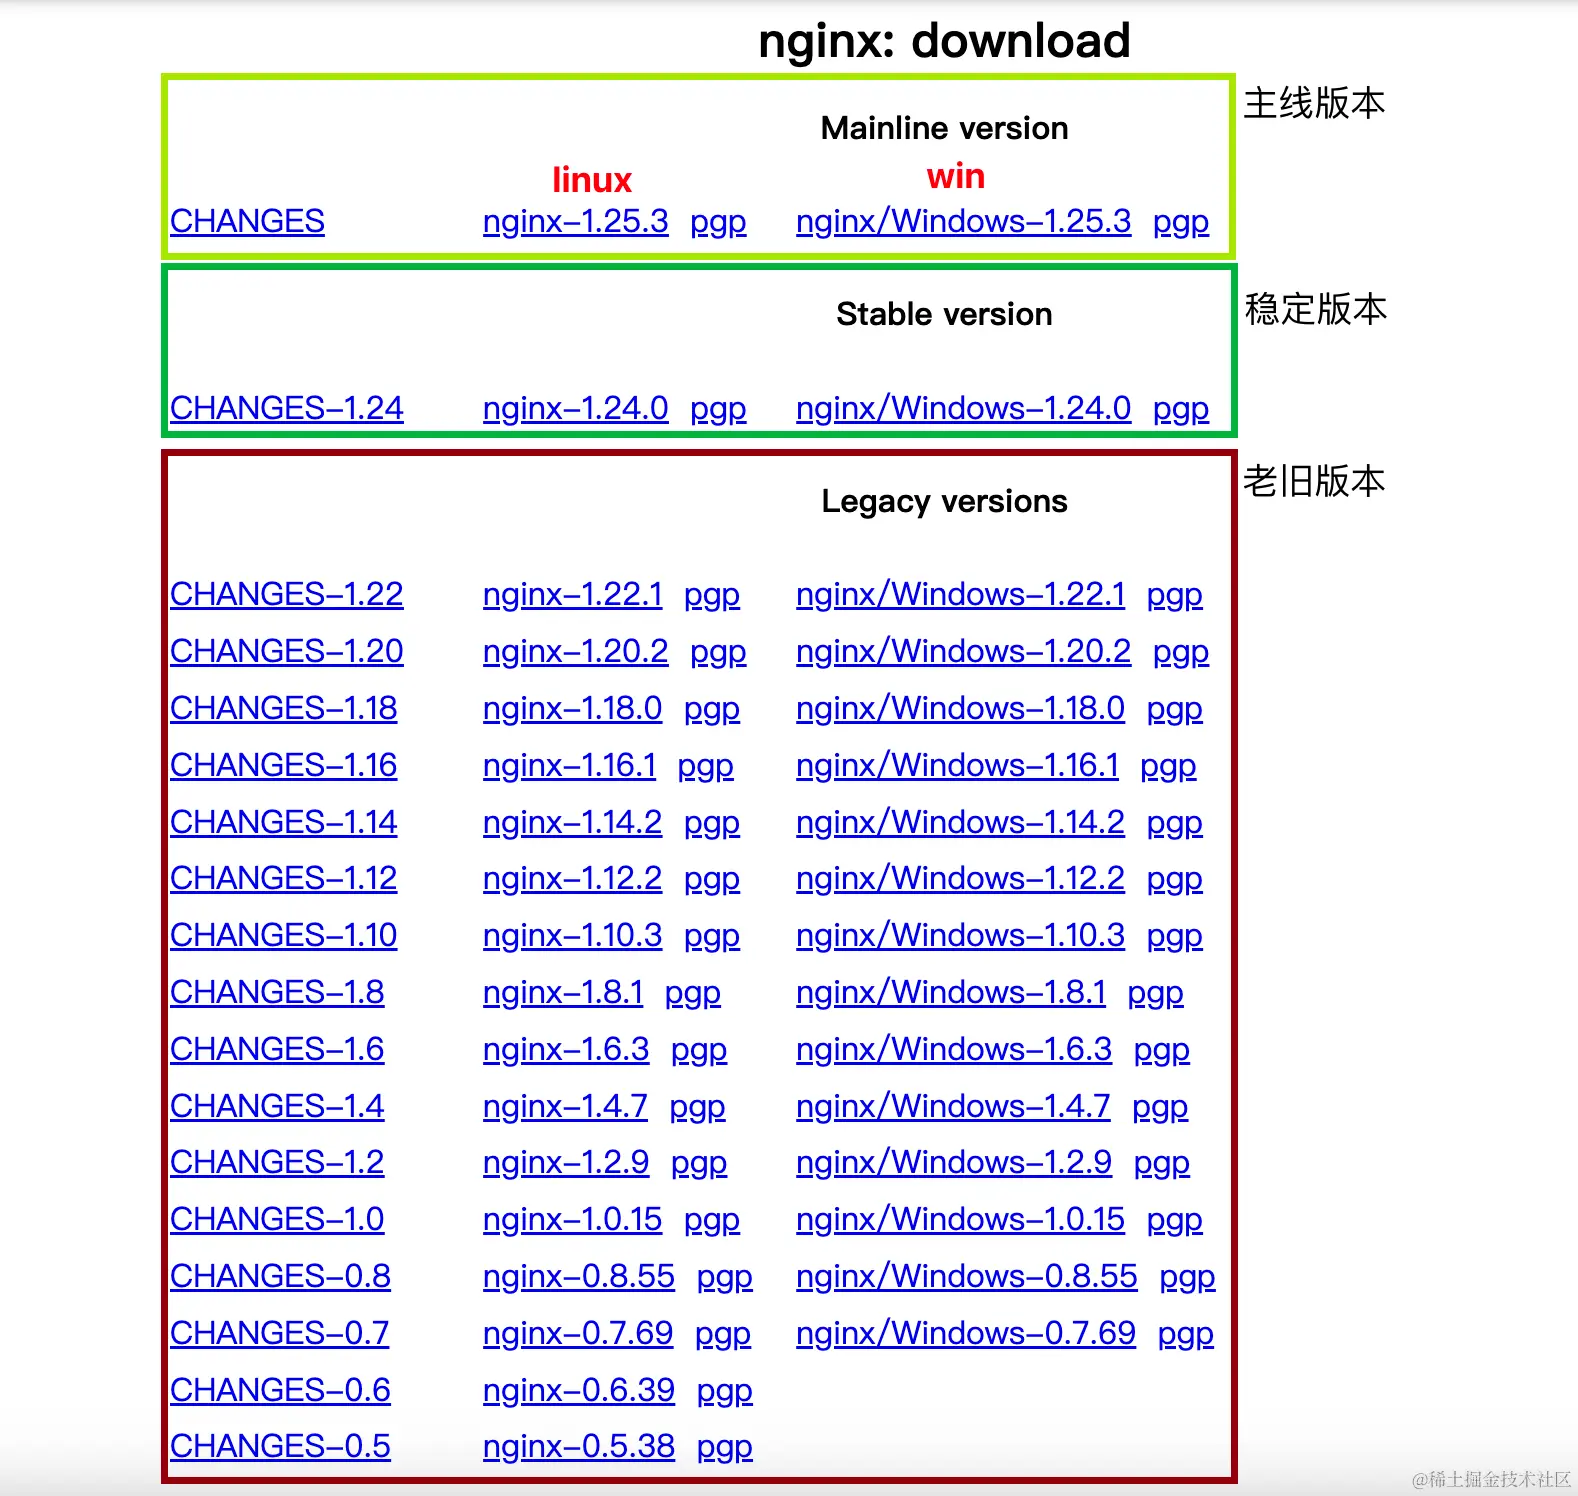Open pgp signature for nginx/Windows-1.25.3
The width and height of the screenshot is (1578, 1496).
(1181, 223)
